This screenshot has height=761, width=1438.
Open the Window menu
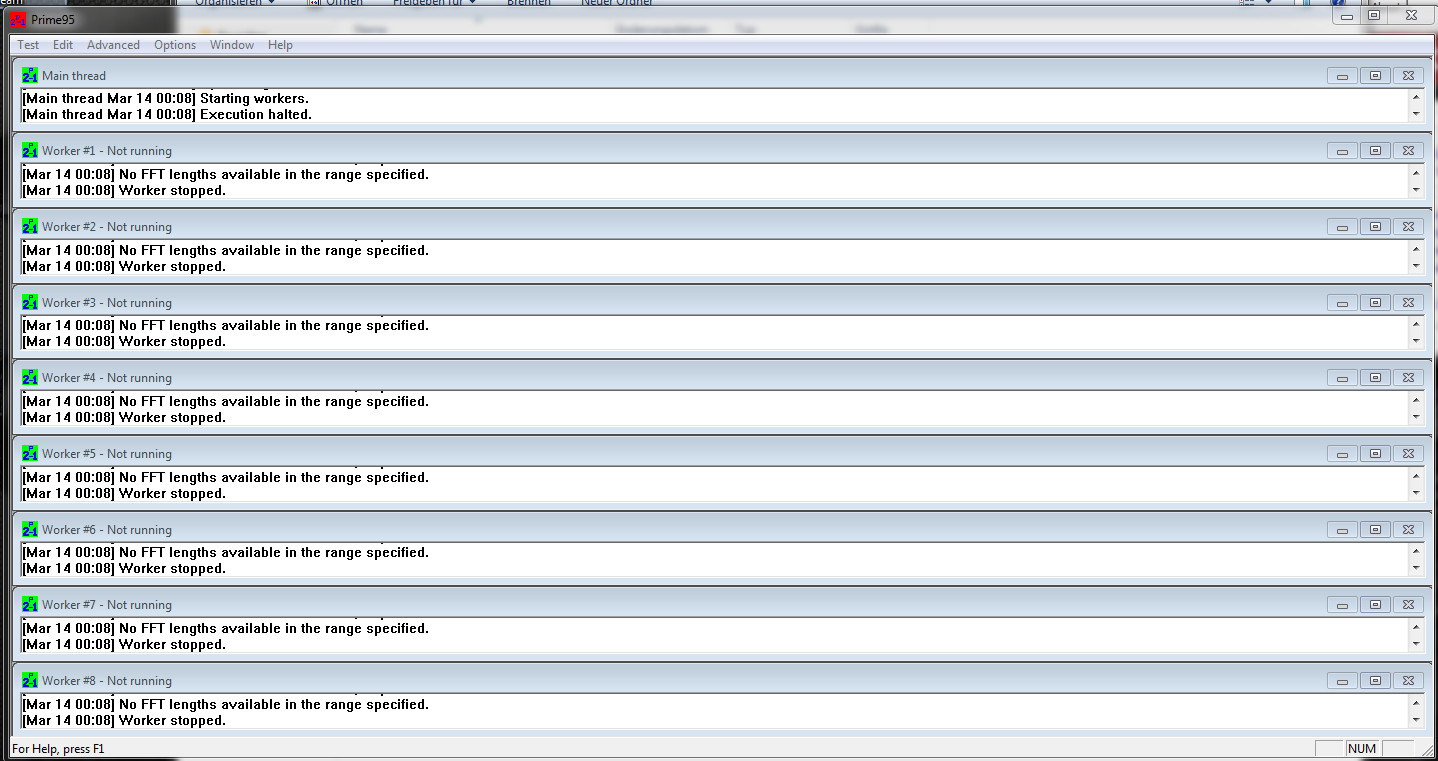(232, 45)
